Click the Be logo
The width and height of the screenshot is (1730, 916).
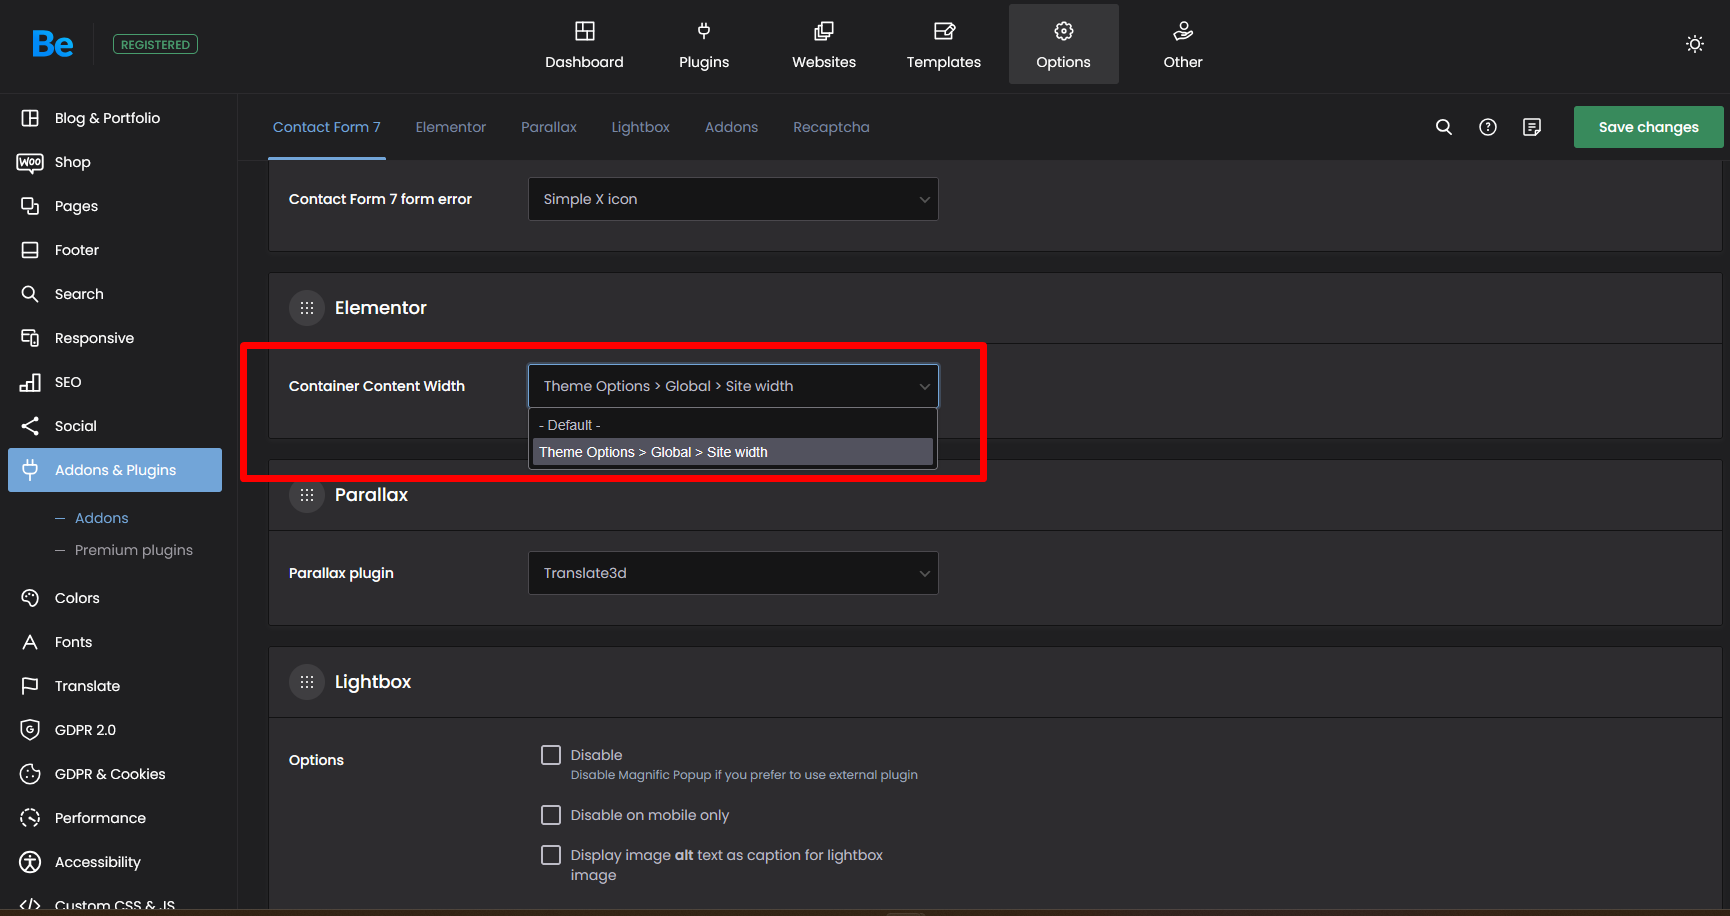[x=52, y=44]
